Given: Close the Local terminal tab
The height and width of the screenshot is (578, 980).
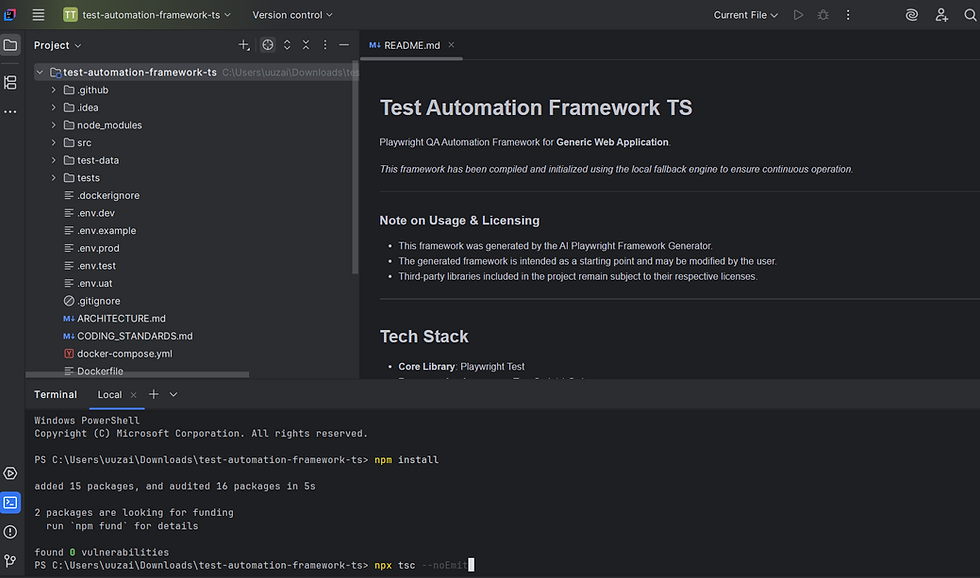Looking at the screenshot, I should pos(133,395).
